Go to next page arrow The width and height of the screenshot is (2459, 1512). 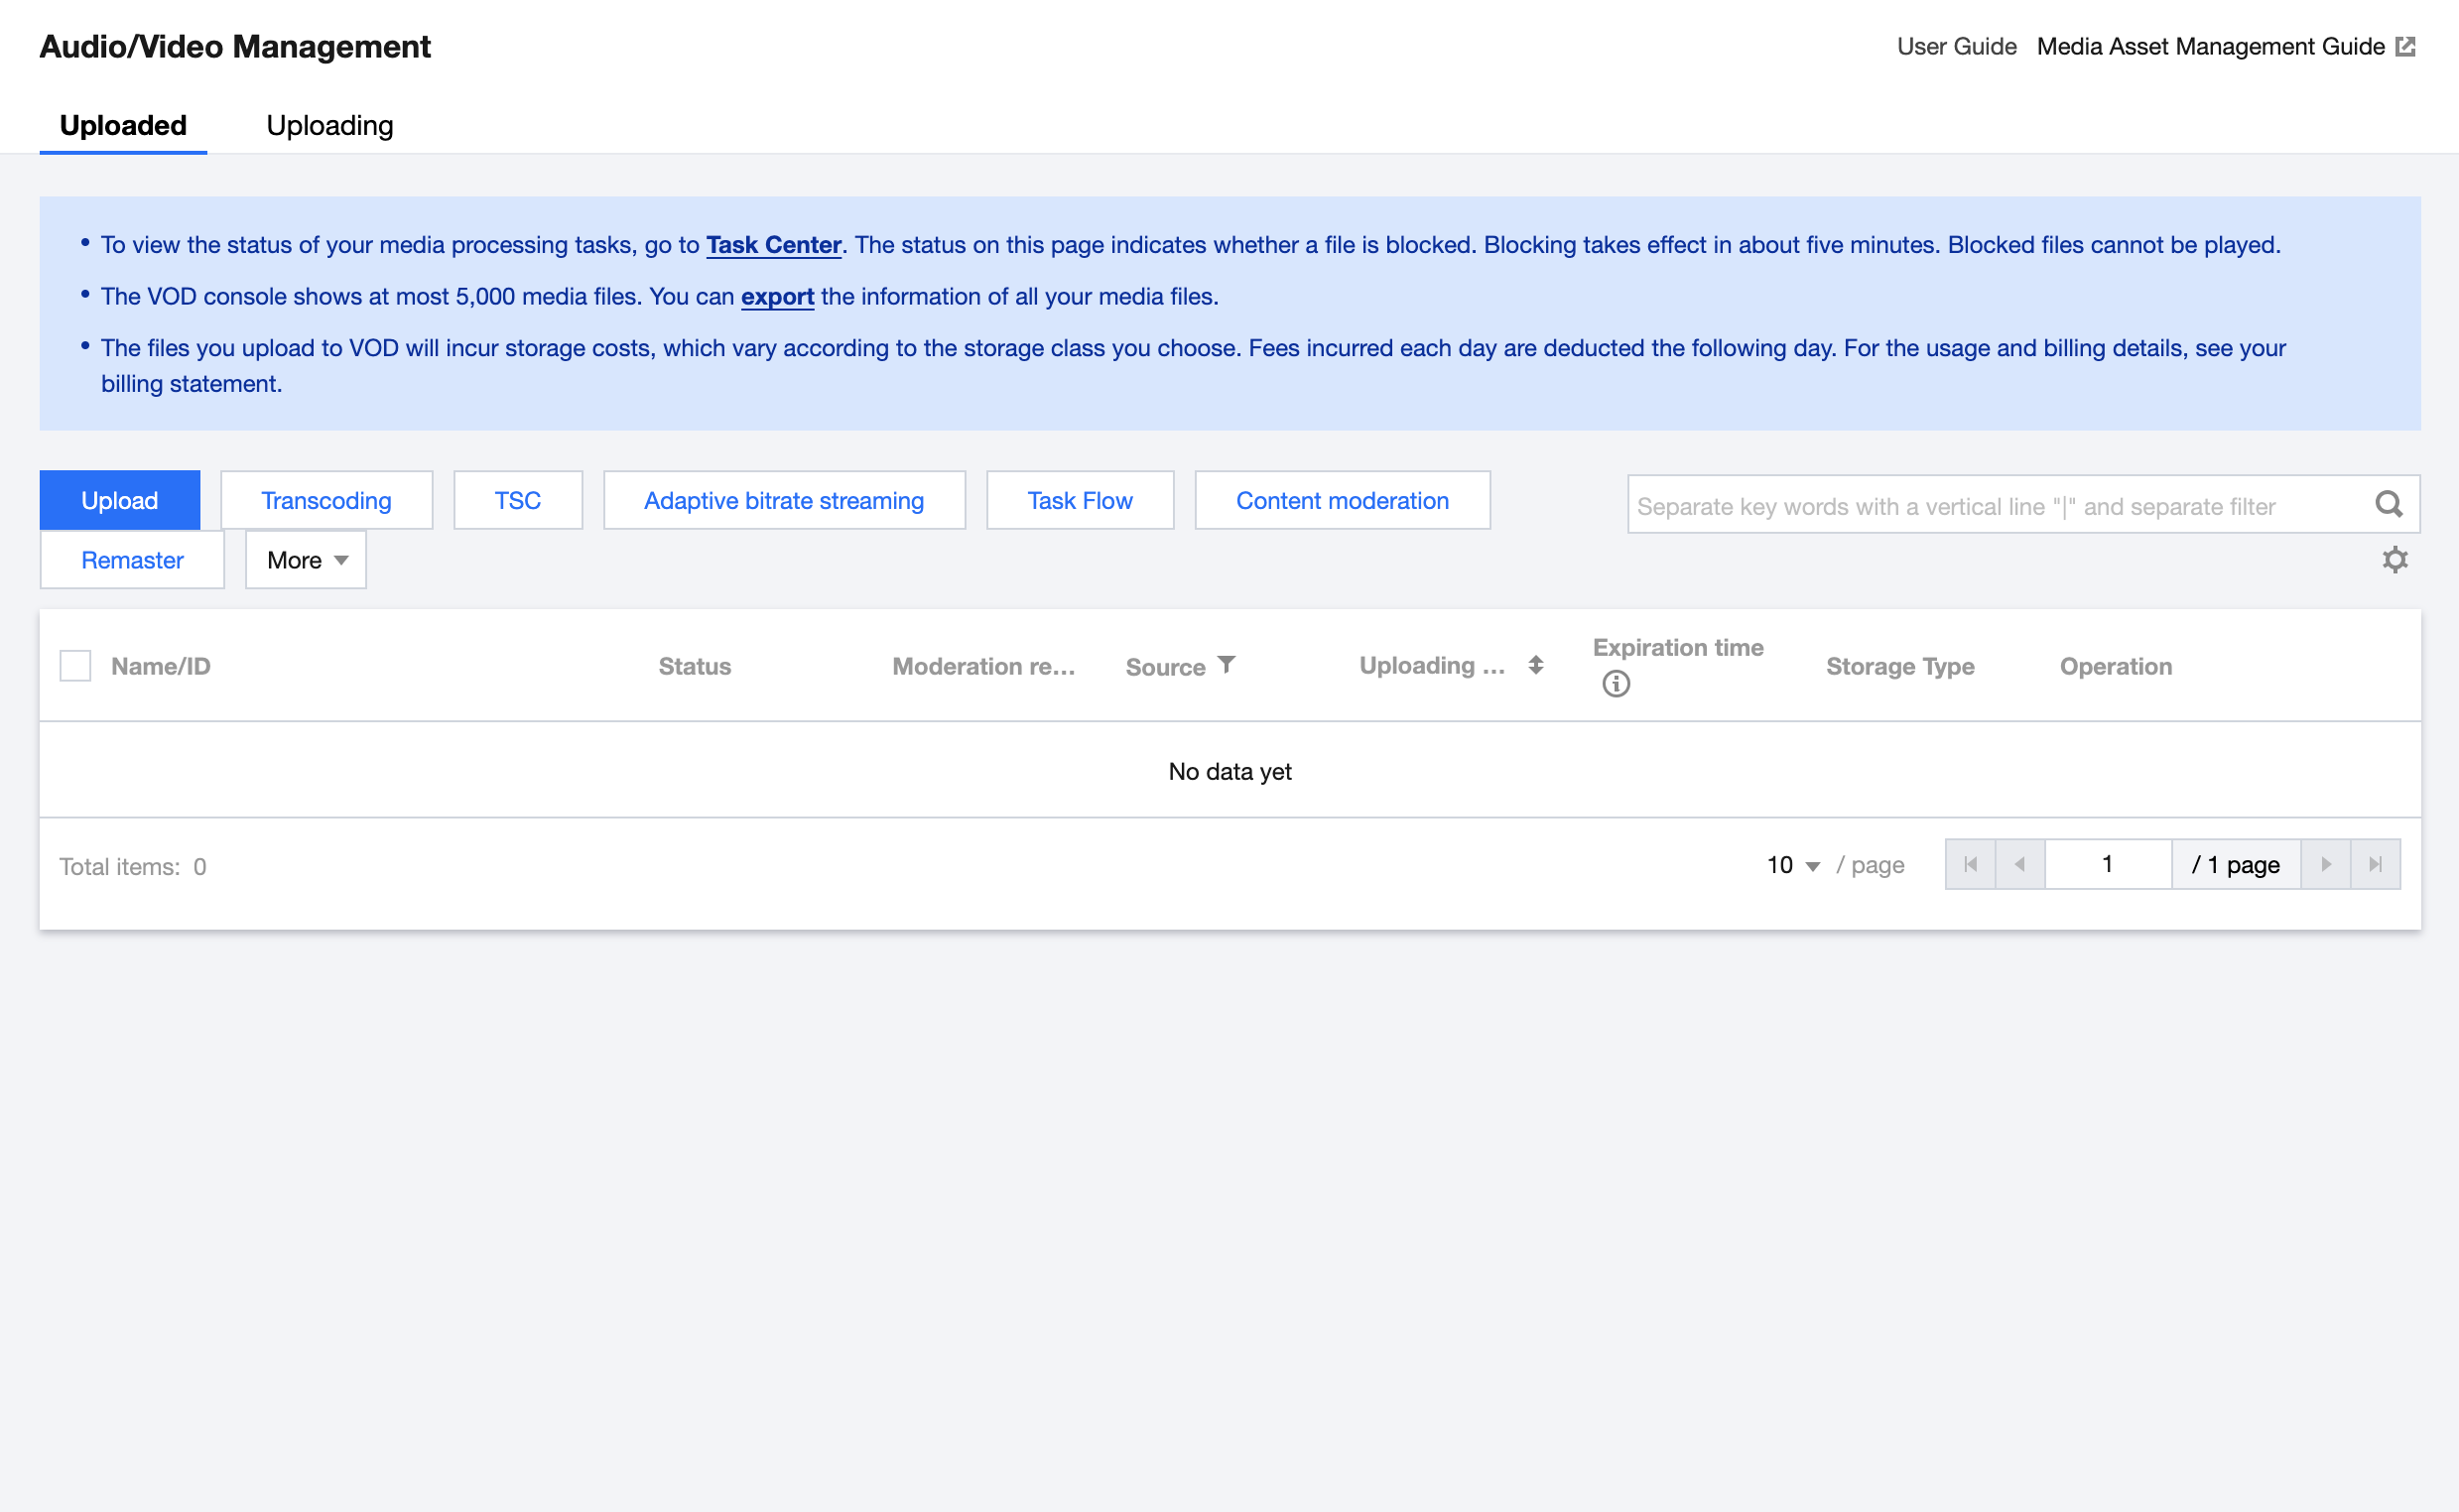click(x=2326, y=864)
